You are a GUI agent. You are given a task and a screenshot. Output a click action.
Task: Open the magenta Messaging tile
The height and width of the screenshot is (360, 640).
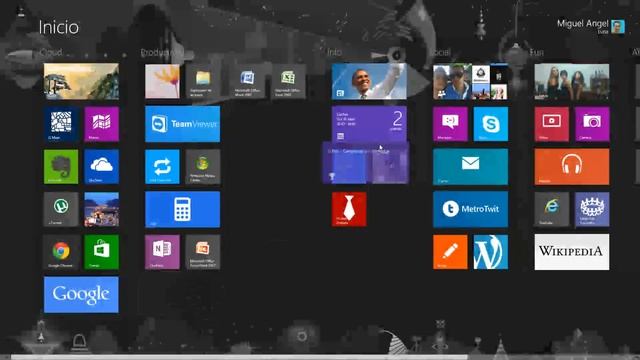pyautogui.click(x=450, y=124)
